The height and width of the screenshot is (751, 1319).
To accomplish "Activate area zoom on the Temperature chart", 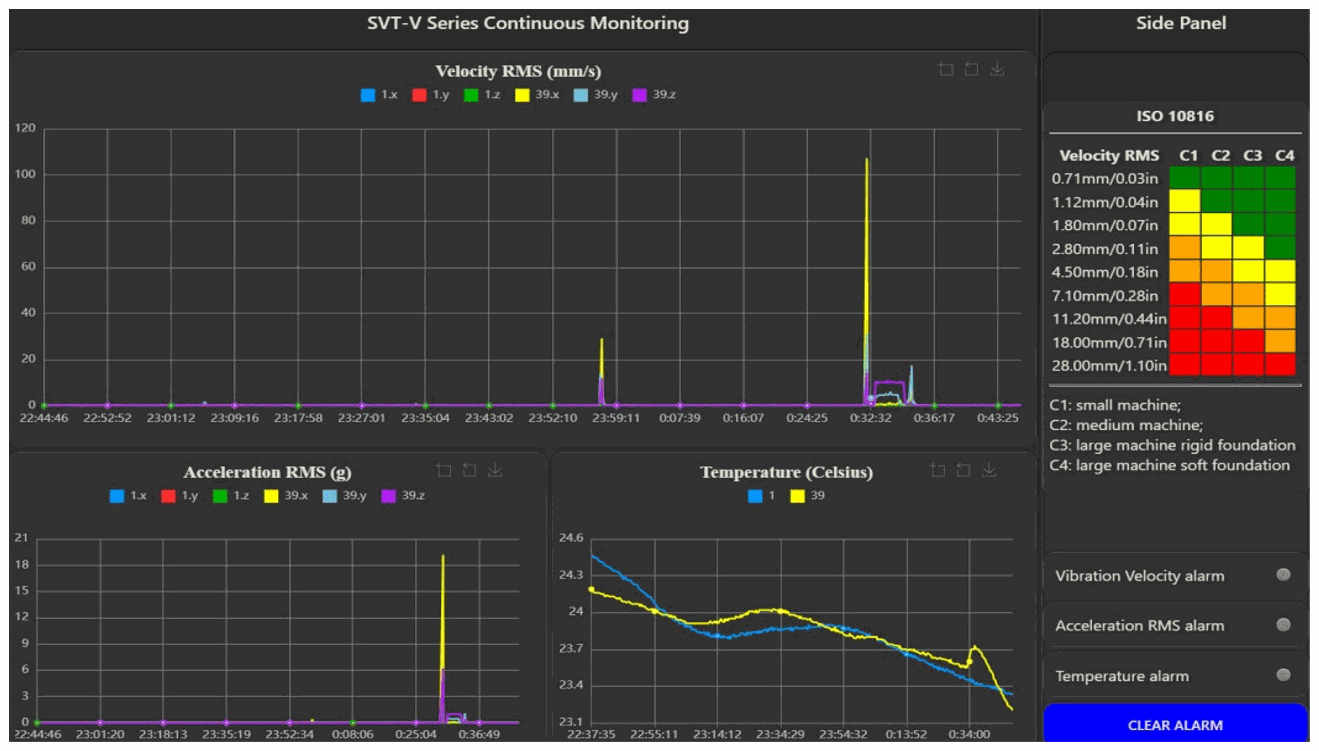I will 938,471.
